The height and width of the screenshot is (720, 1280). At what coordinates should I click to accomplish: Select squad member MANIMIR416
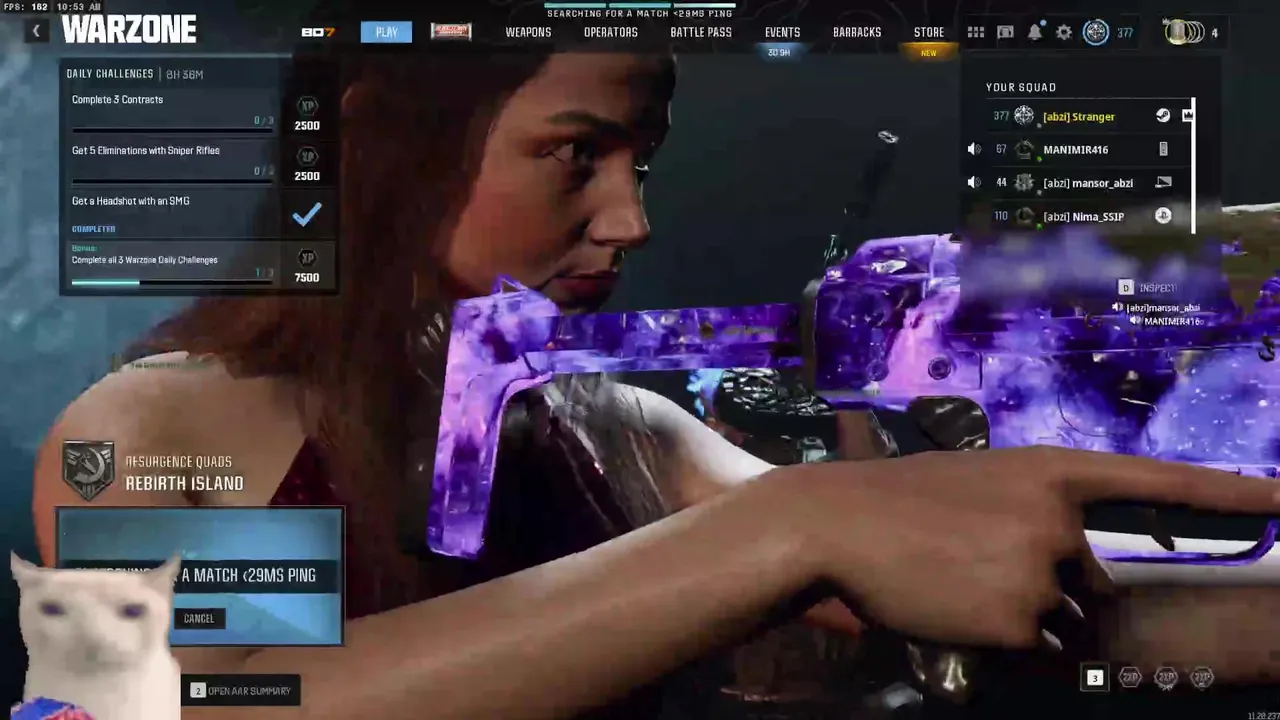[x=1075, y=150]
